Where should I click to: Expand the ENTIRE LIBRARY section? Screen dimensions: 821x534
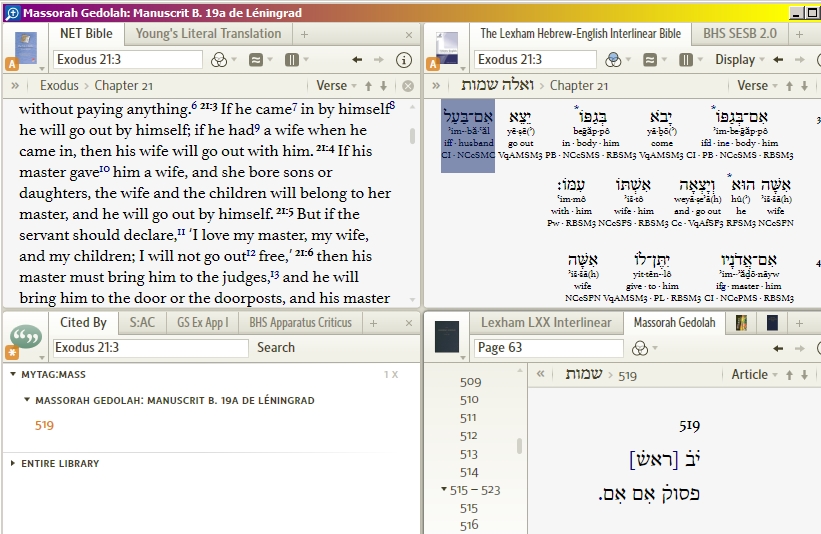point(13,463)
